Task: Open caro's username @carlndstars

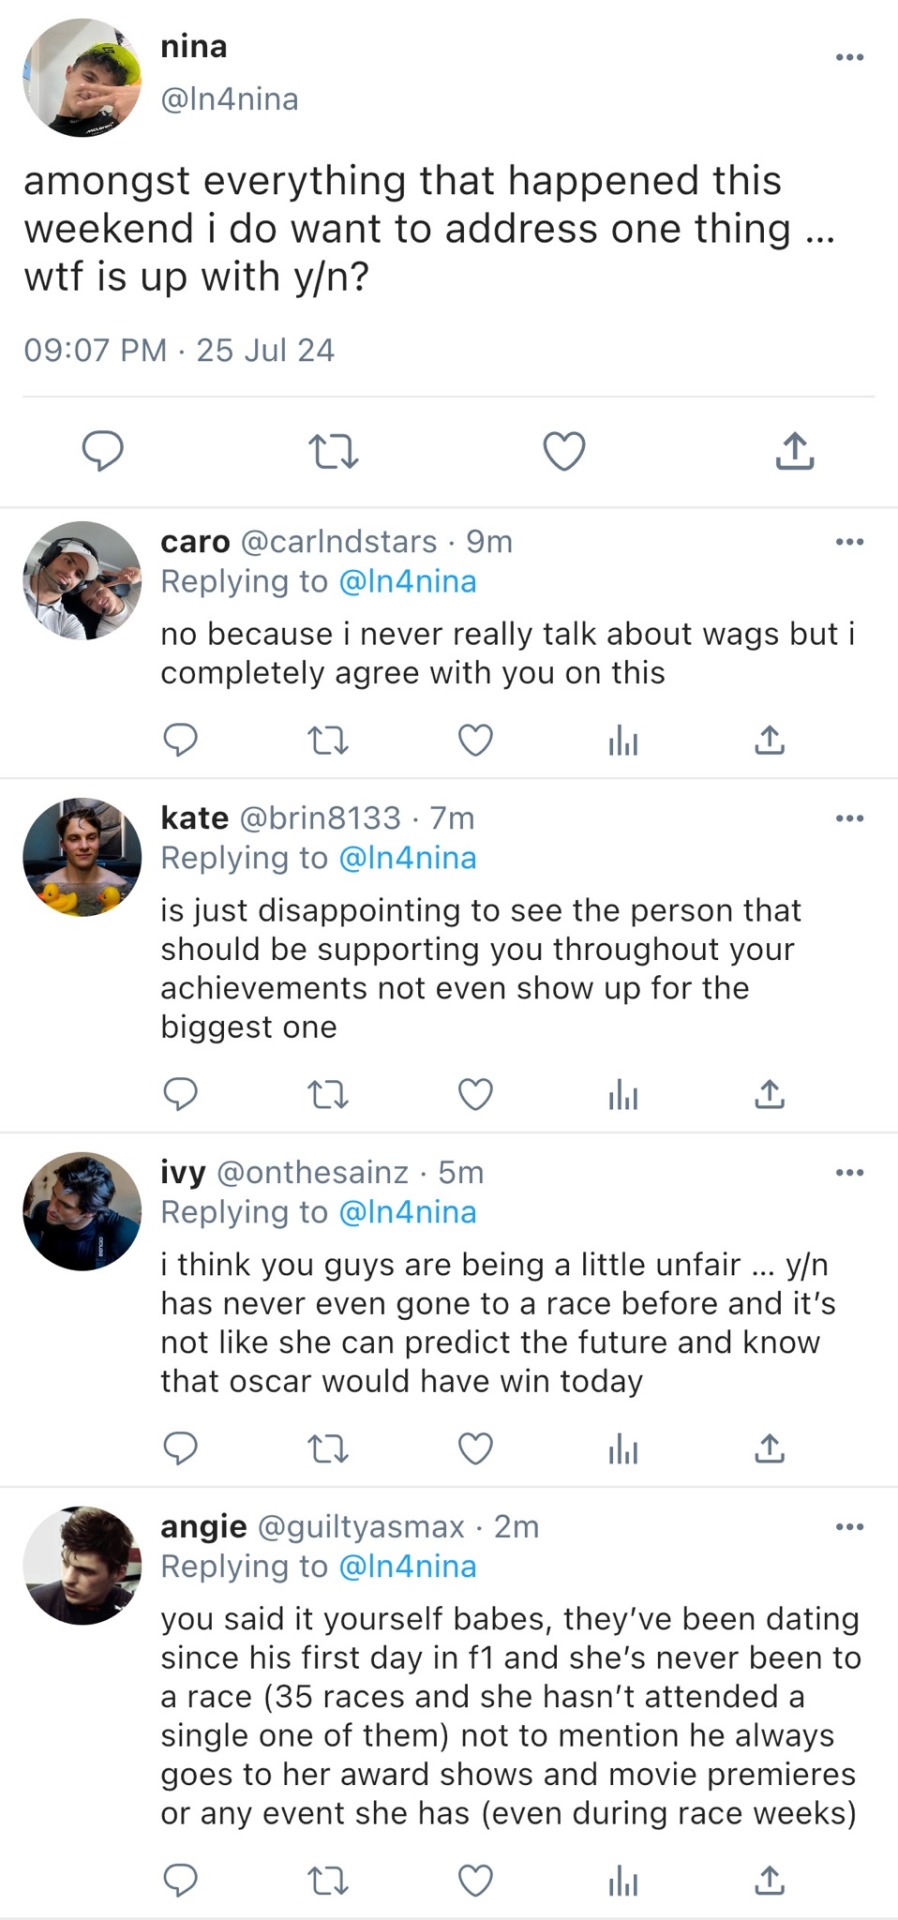Action: (339, 541)
